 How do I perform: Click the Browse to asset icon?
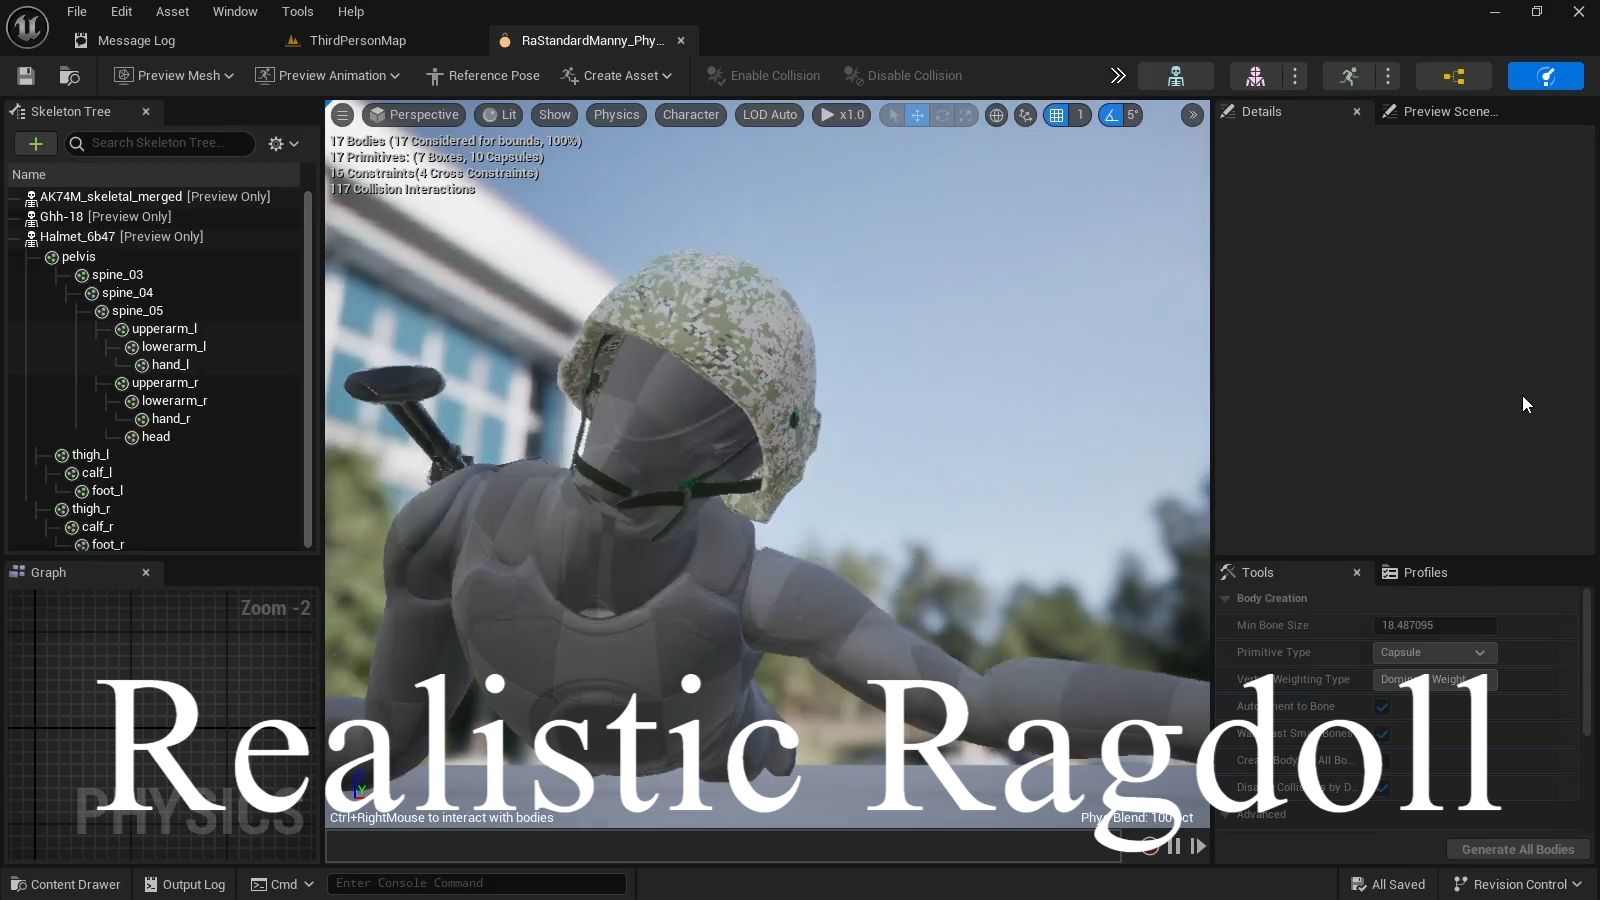pos(69,76)
